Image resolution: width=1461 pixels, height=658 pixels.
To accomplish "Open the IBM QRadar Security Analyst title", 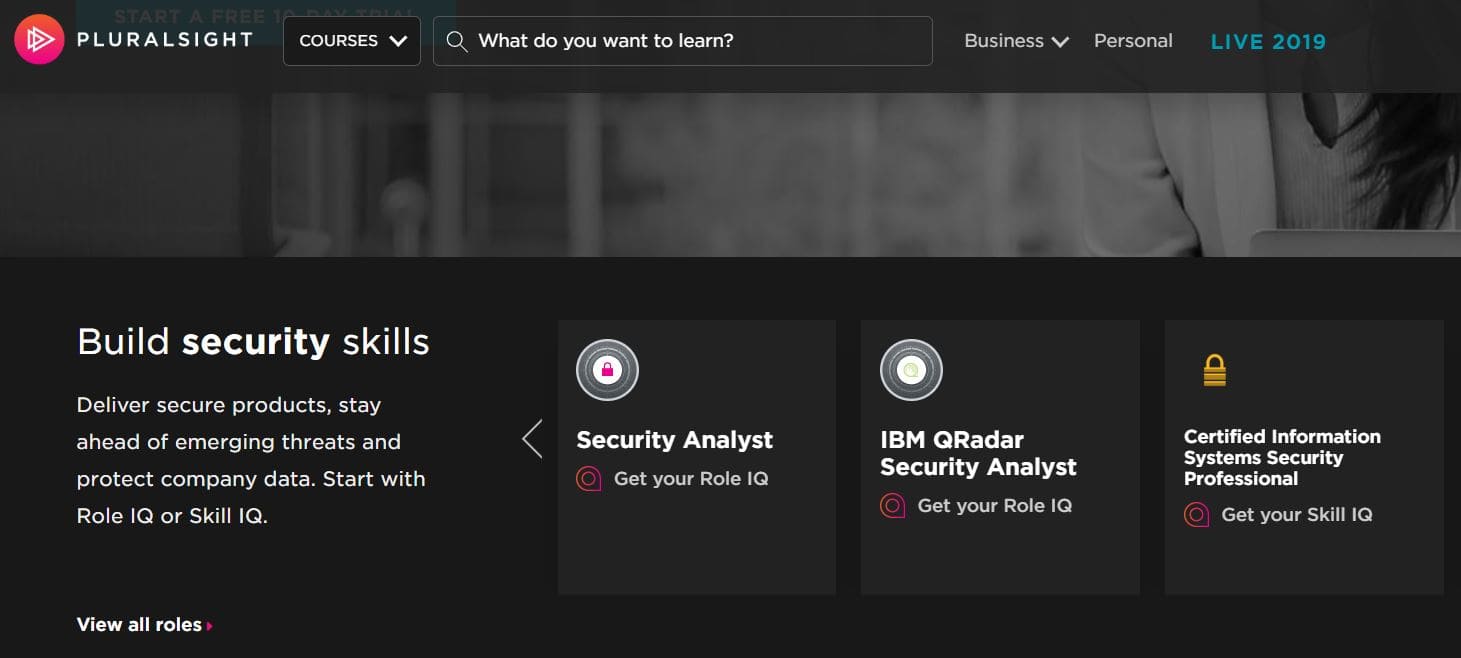I will pyautogui.click(x=978, y=453).
